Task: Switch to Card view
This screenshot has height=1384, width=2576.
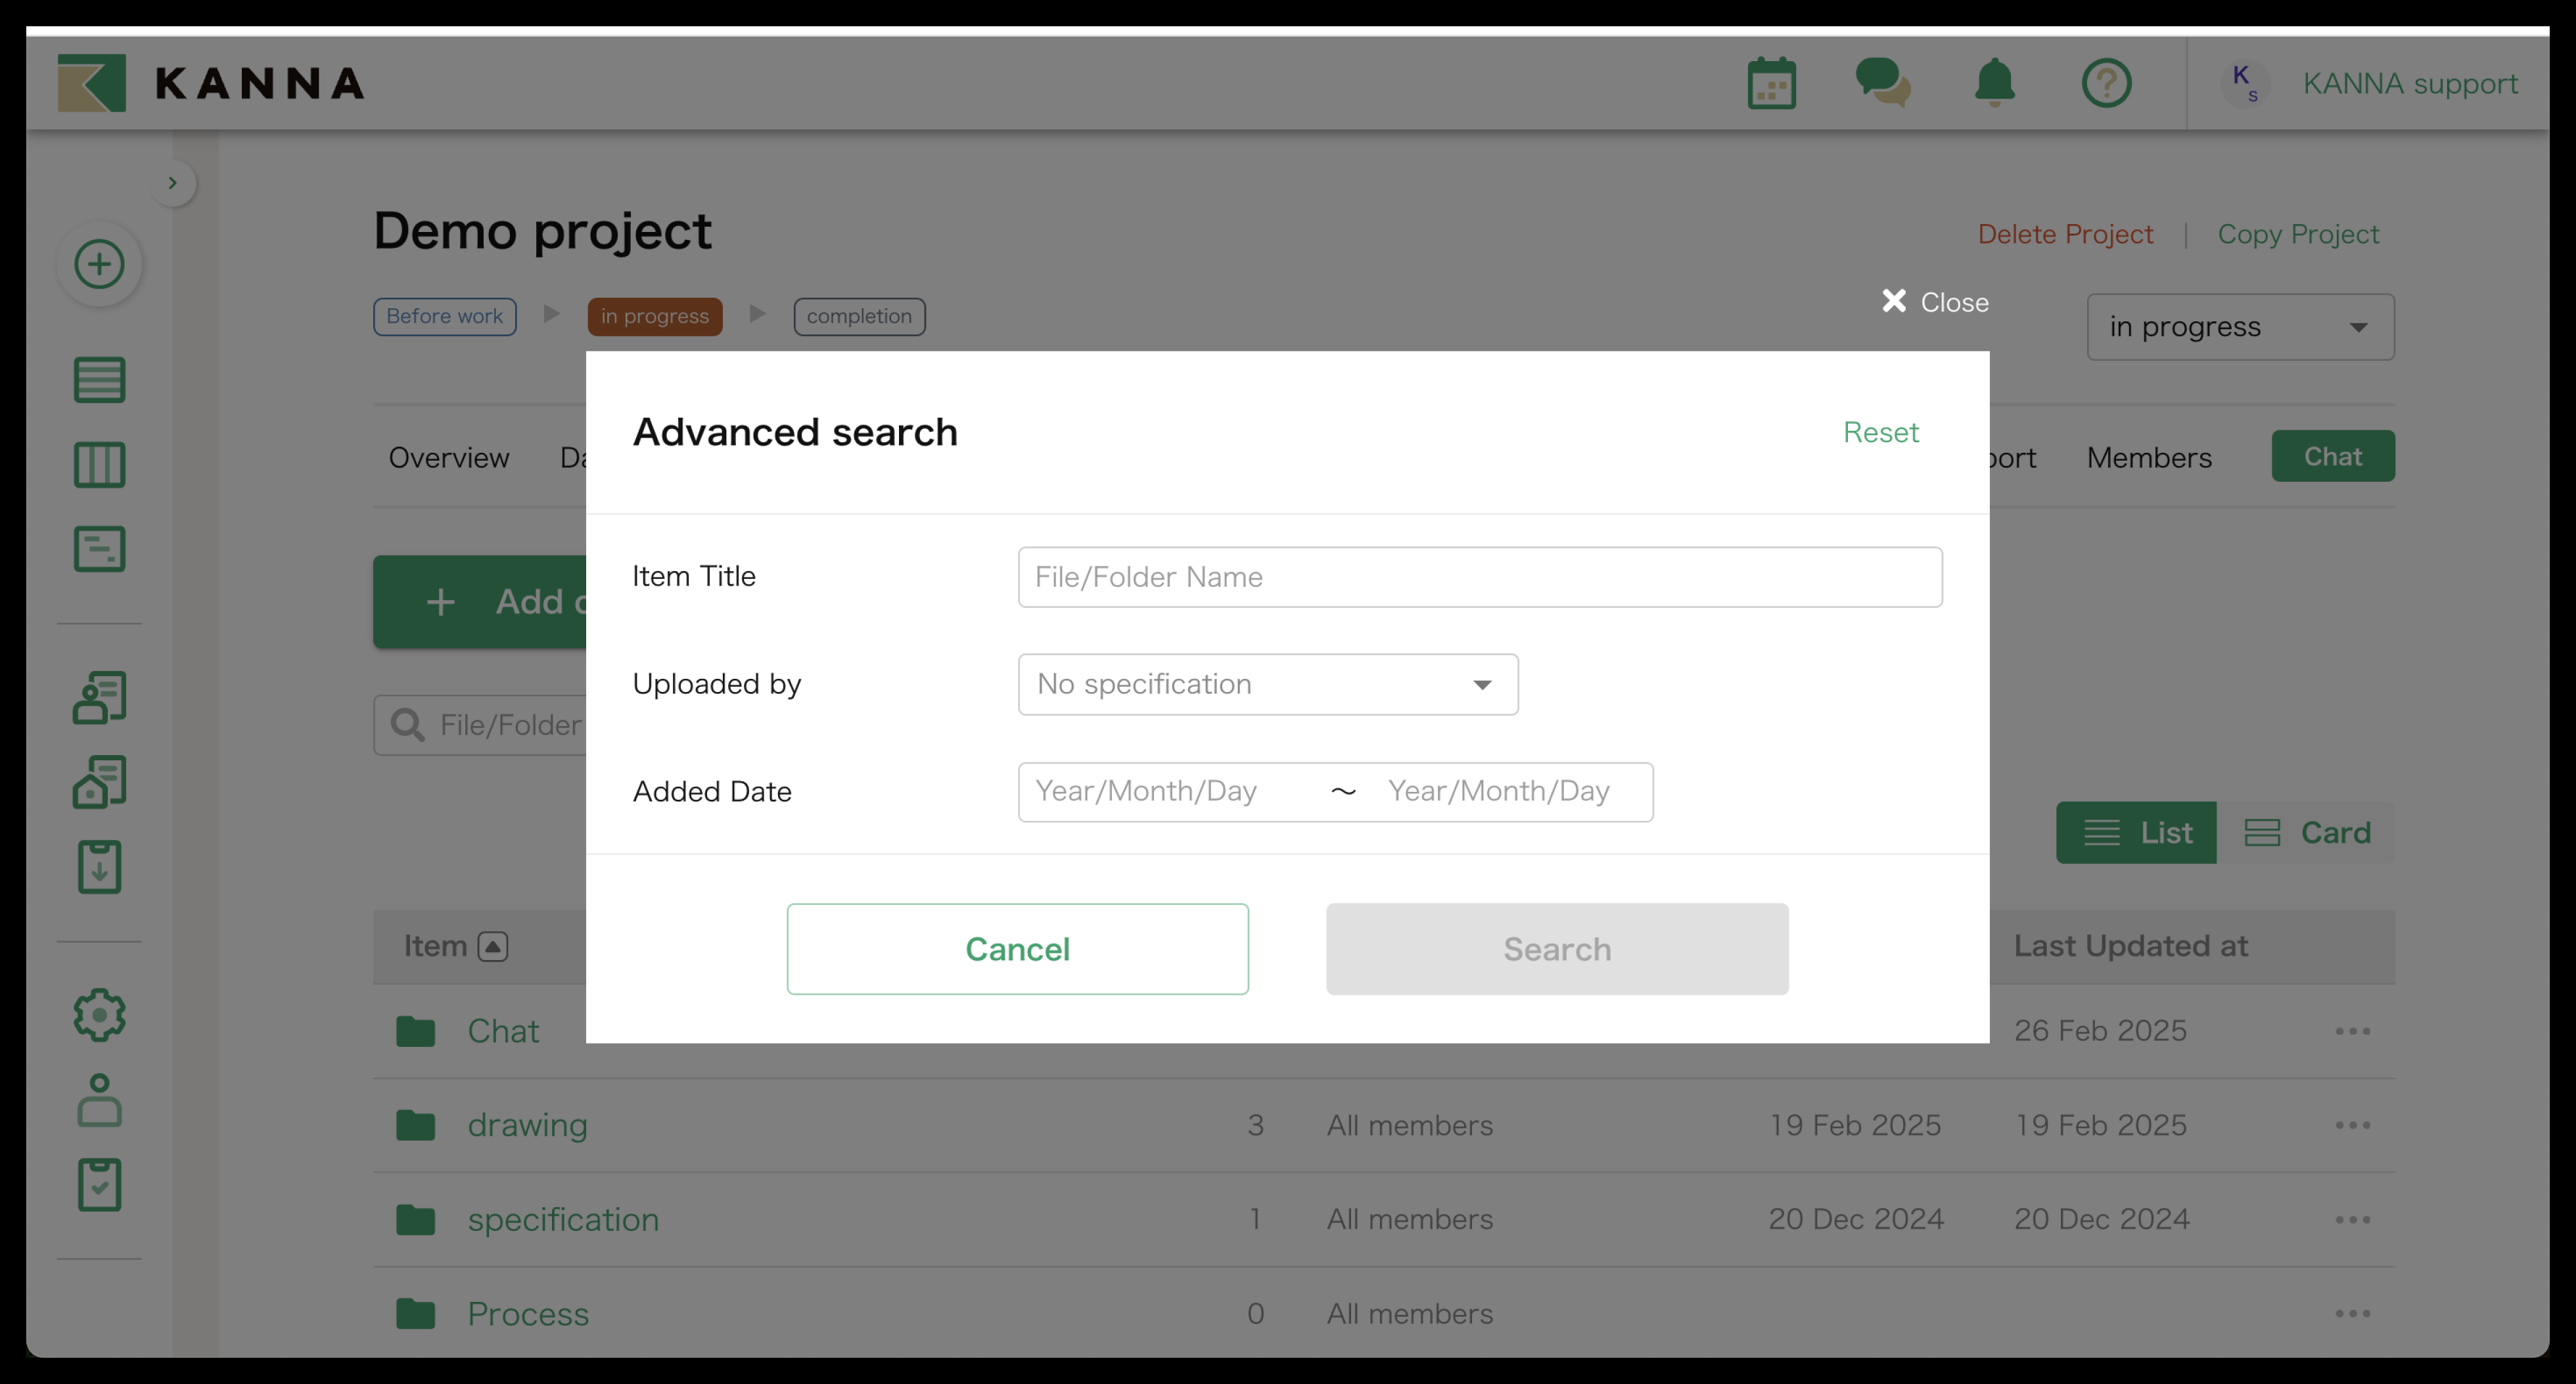Action: (x=2306, y=832)
